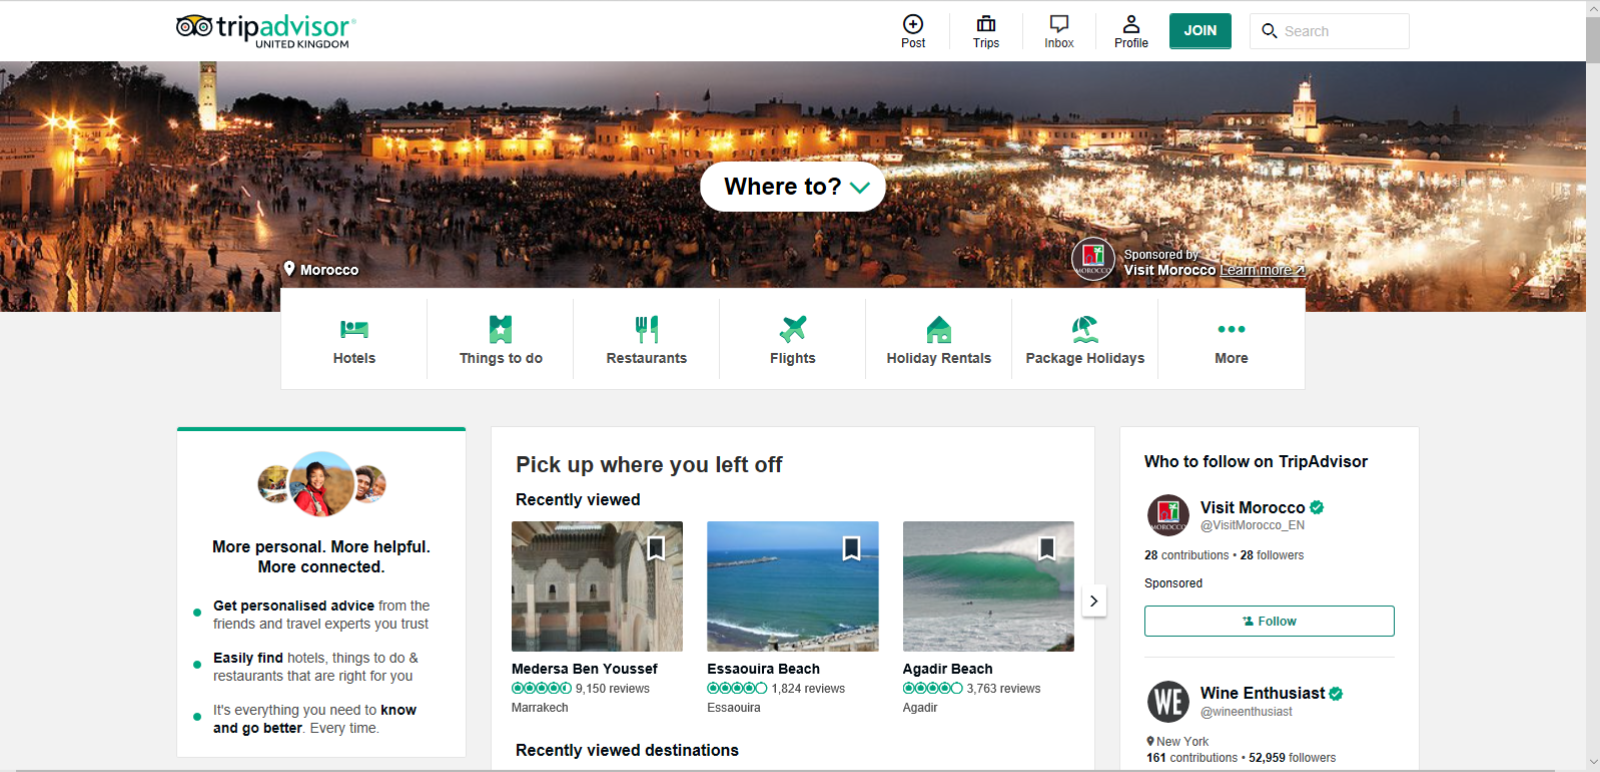The width and height of the screenshot is (1600, 772).
Task: Open Agadir Beach title link
Action: (x=947, y=669)
